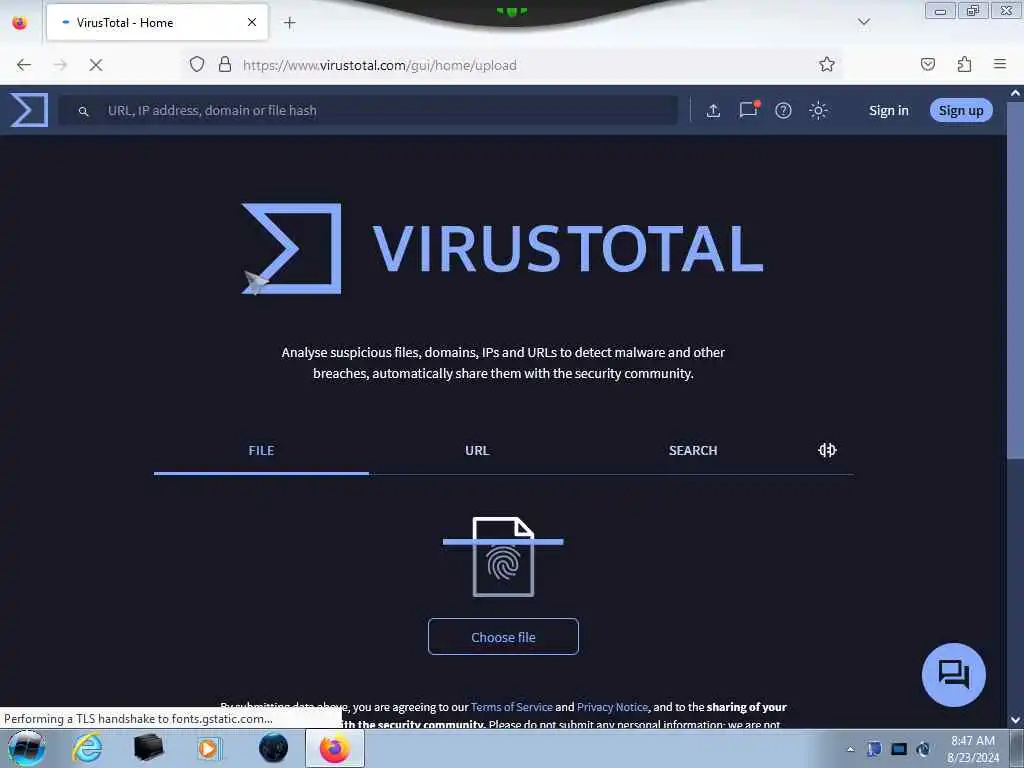Screen dimensions: 1024x768
Task: Open the Privacy Notice link
Action: pyautogui.click(x=613, y=707)
